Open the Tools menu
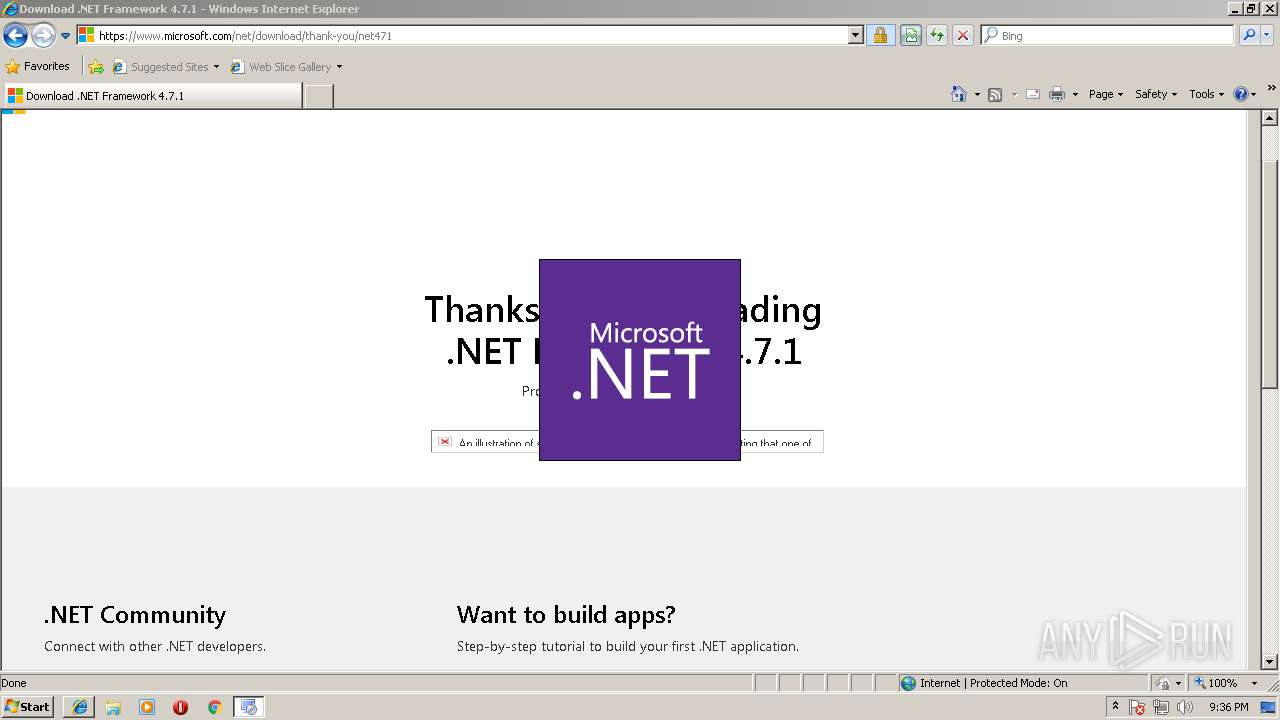This screenshot has height=720, width=1280. [x=1206, y=94]
